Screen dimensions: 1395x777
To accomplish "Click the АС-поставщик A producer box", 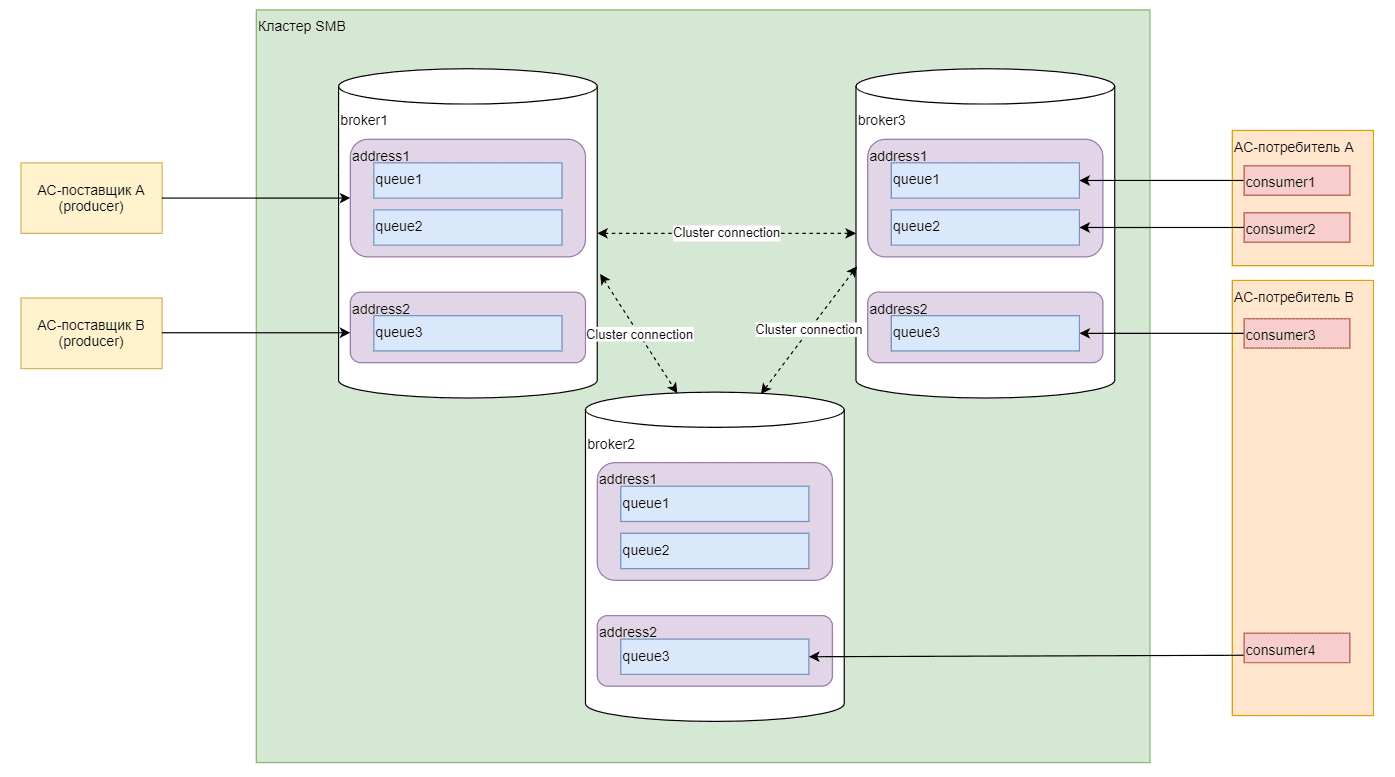I will (91, 198).
